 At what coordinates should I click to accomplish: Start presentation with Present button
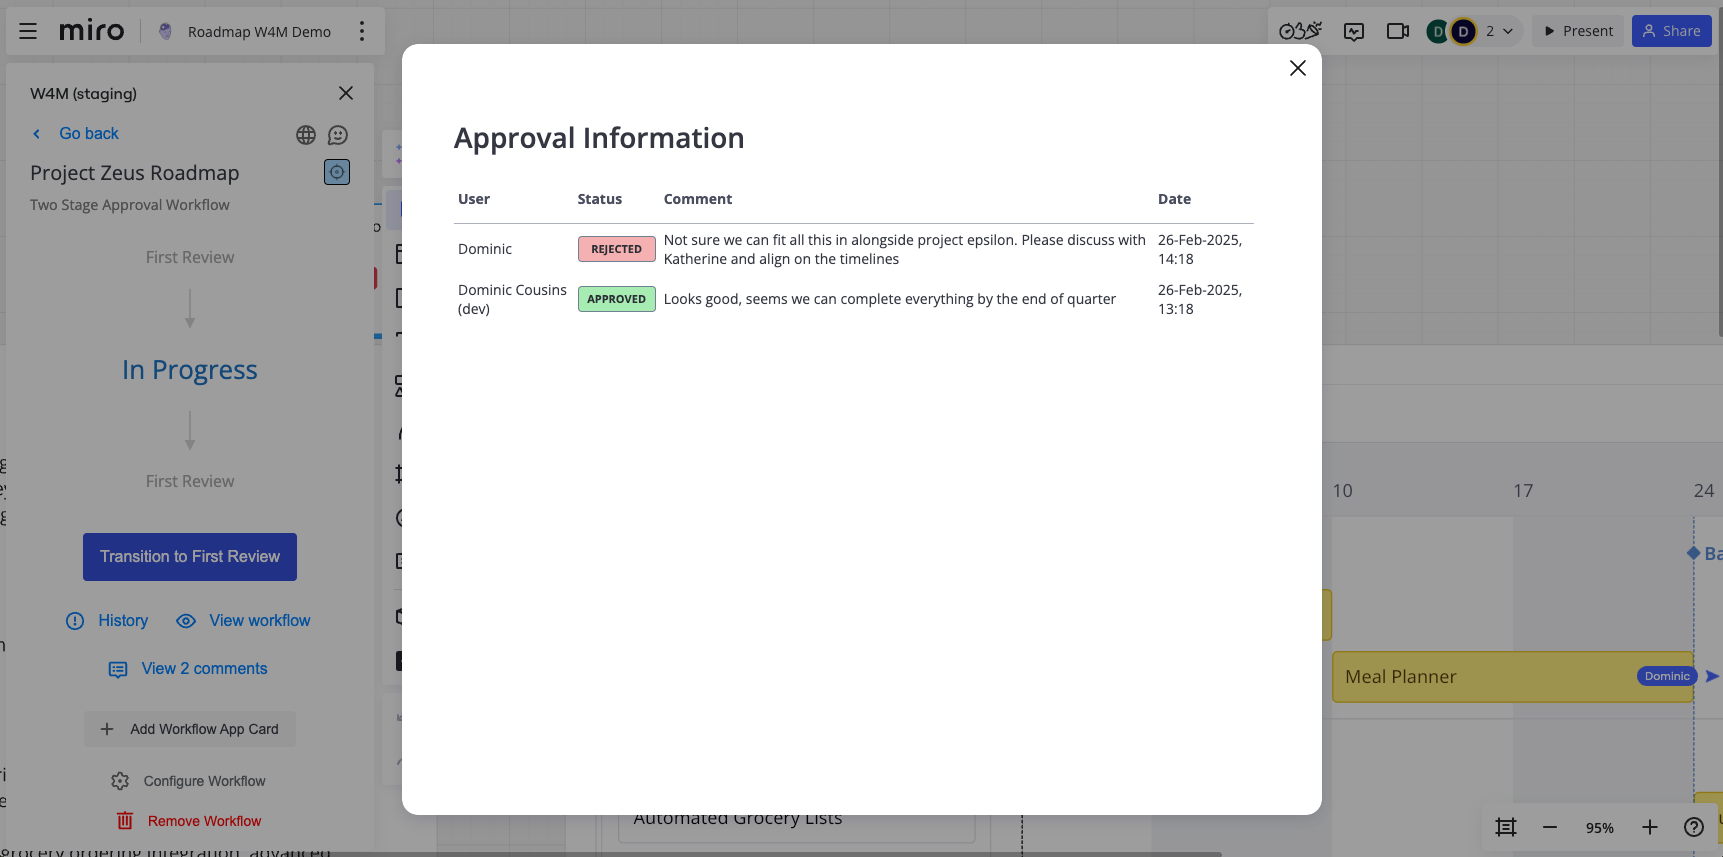click(1578, 31)
